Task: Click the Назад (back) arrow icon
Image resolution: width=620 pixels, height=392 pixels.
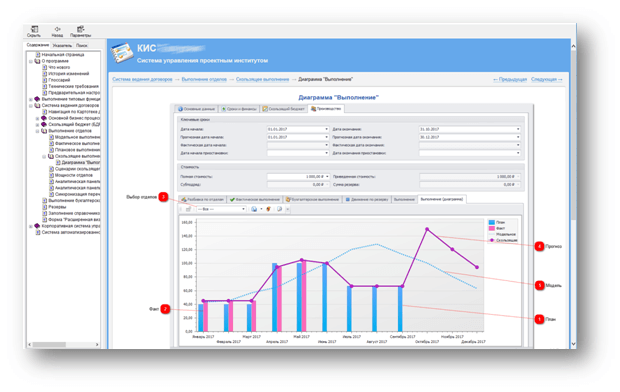Action: point(57,29)
